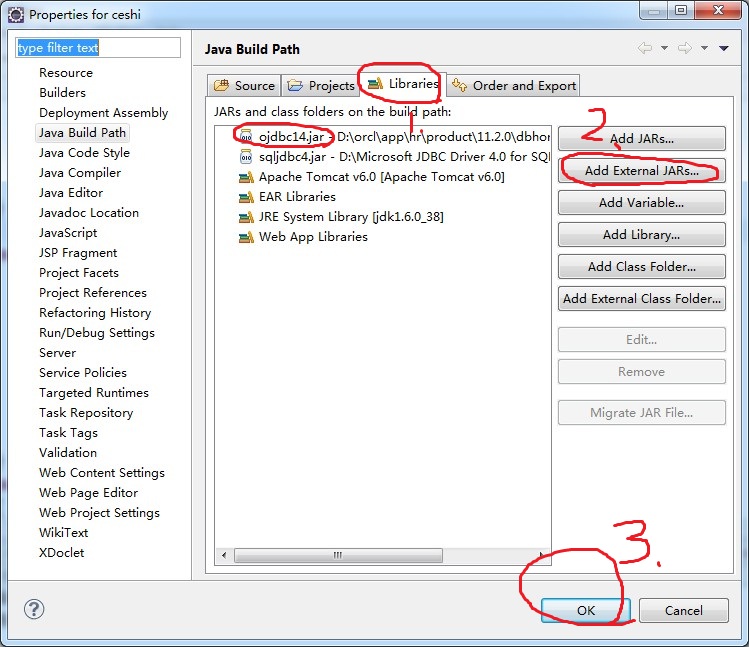Open the back history dropdown arrow
This screenshot has width=749, height=647.
[664, 48]
